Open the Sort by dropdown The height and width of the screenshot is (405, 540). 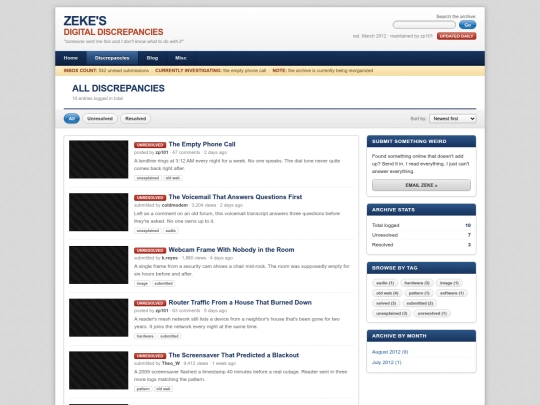[453, 118]
